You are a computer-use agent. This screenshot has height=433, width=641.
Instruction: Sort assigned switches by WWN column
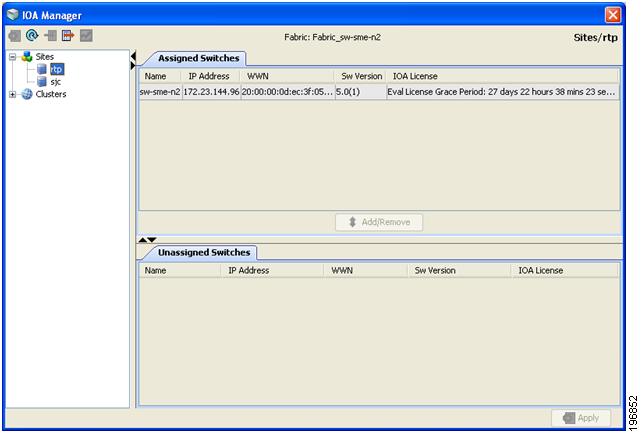pos(287,76)
